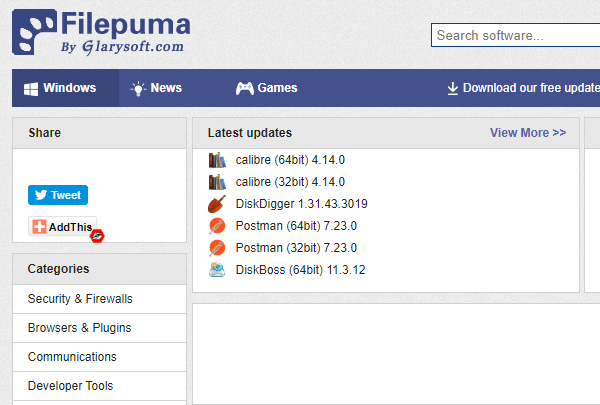Open Postman (64bit) 7.23.0
The width and height of the screenshot is (600, 405).
click(x=296, y=226)
